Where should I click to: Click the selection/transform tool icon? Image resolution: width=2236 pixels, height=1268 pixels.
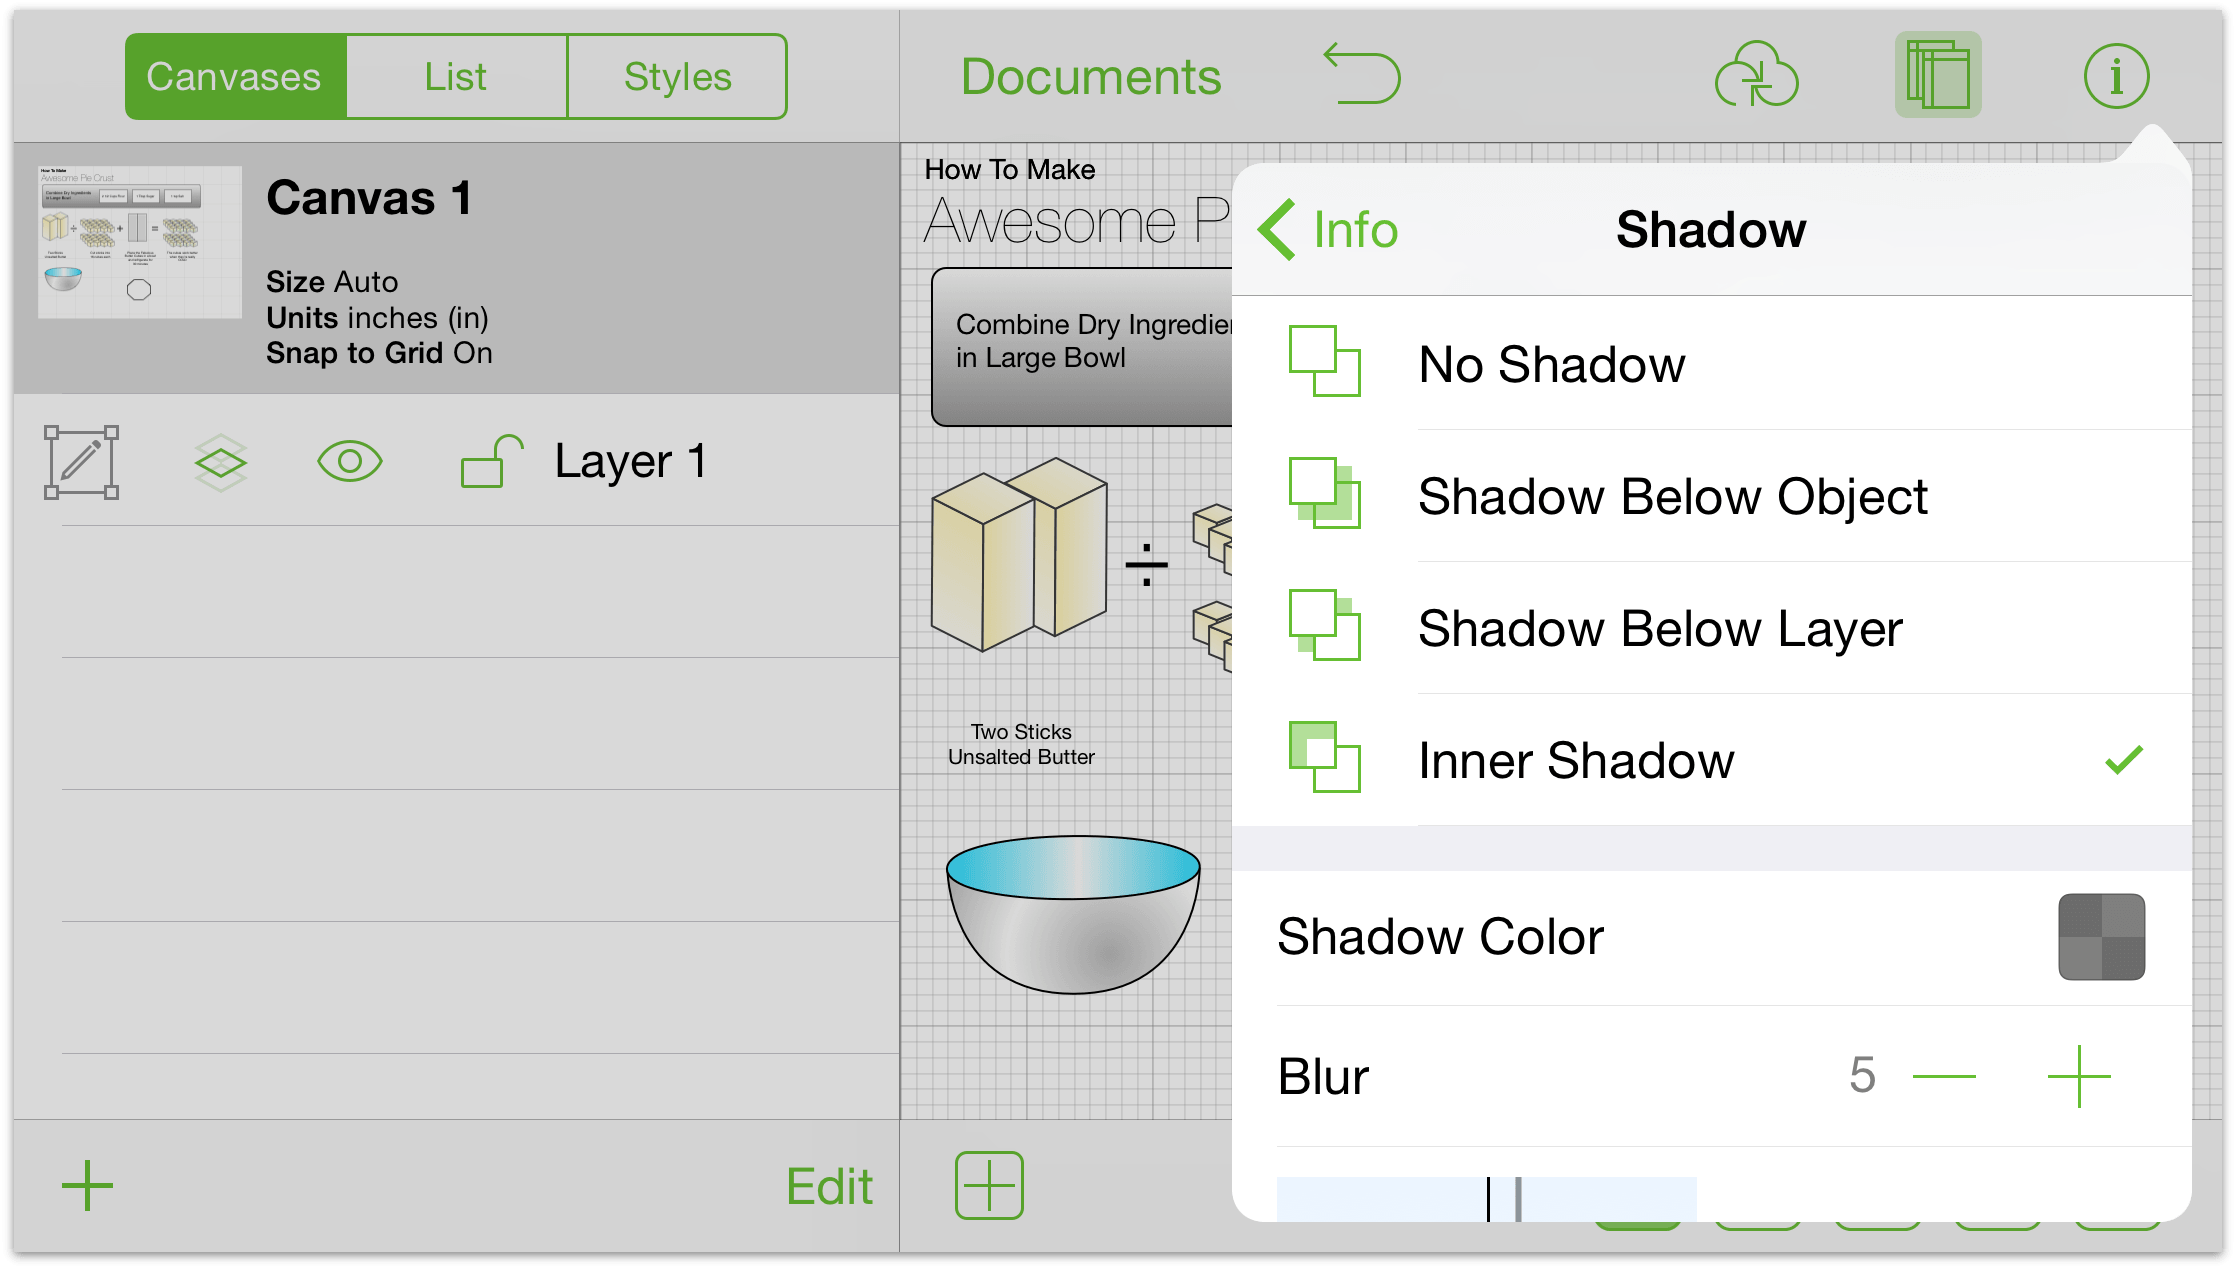[x=81, y=461]
